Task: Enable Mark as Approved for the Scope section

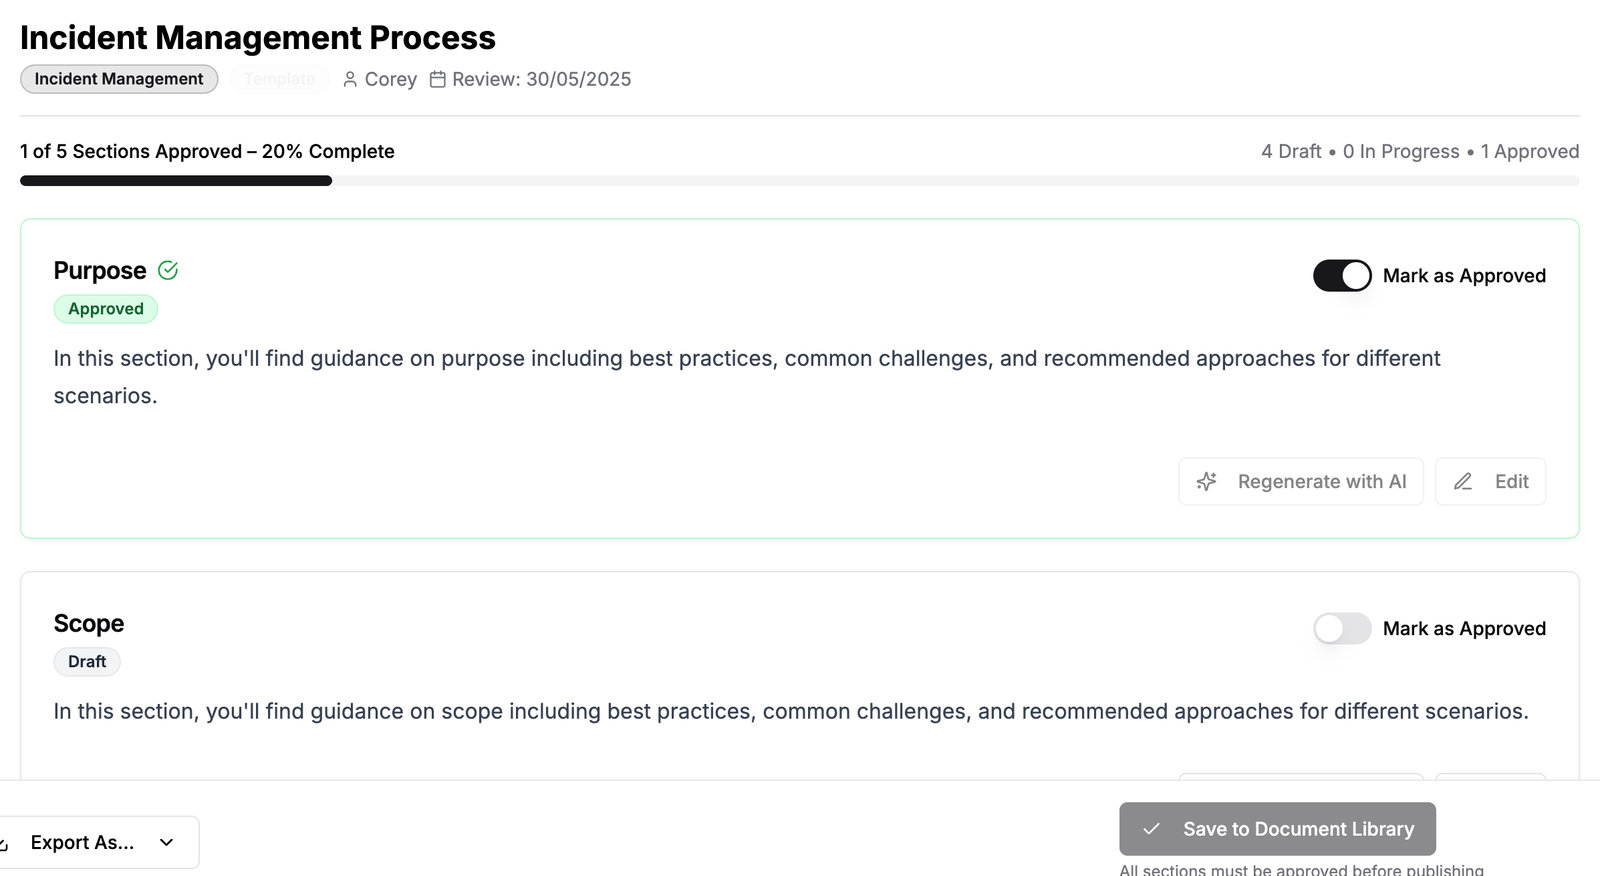Action: tap(1341, 628)
